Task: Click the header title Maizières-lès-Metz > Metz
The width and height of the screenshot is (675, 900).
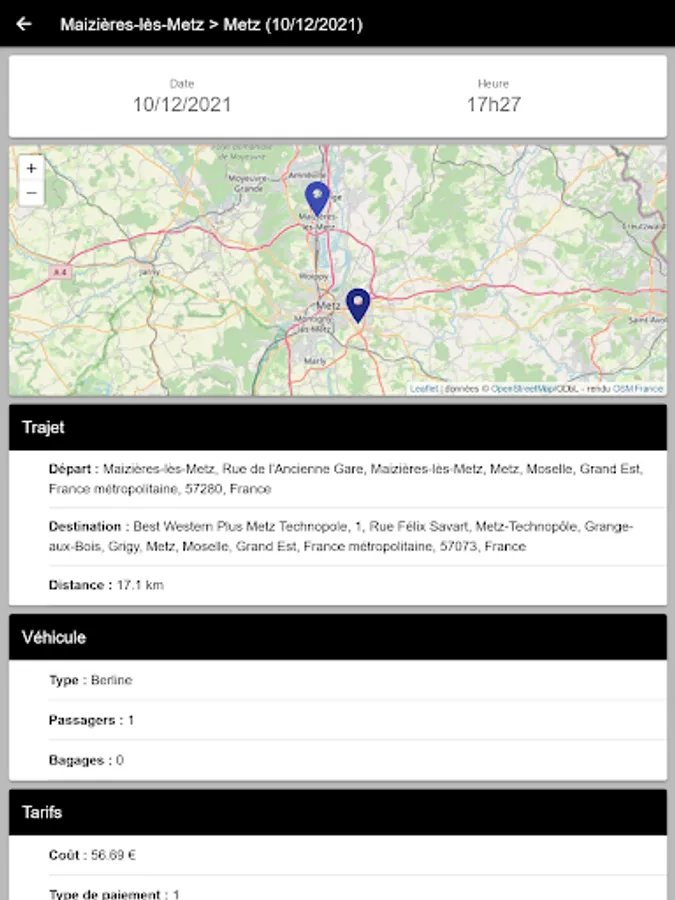Action: pos(211,25)
